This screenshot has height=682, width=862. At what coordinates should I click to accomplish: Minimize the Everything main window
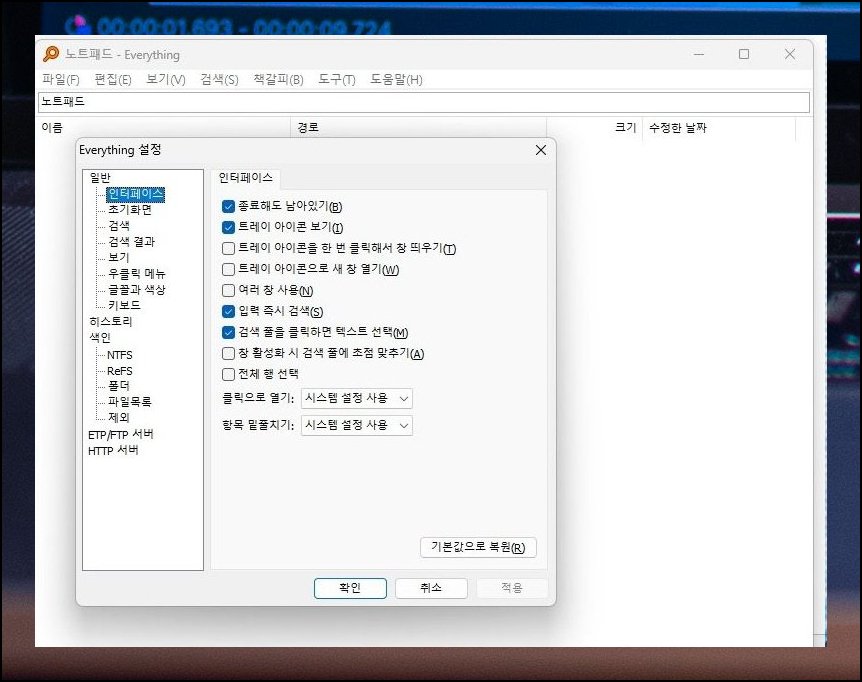(699, 54)
